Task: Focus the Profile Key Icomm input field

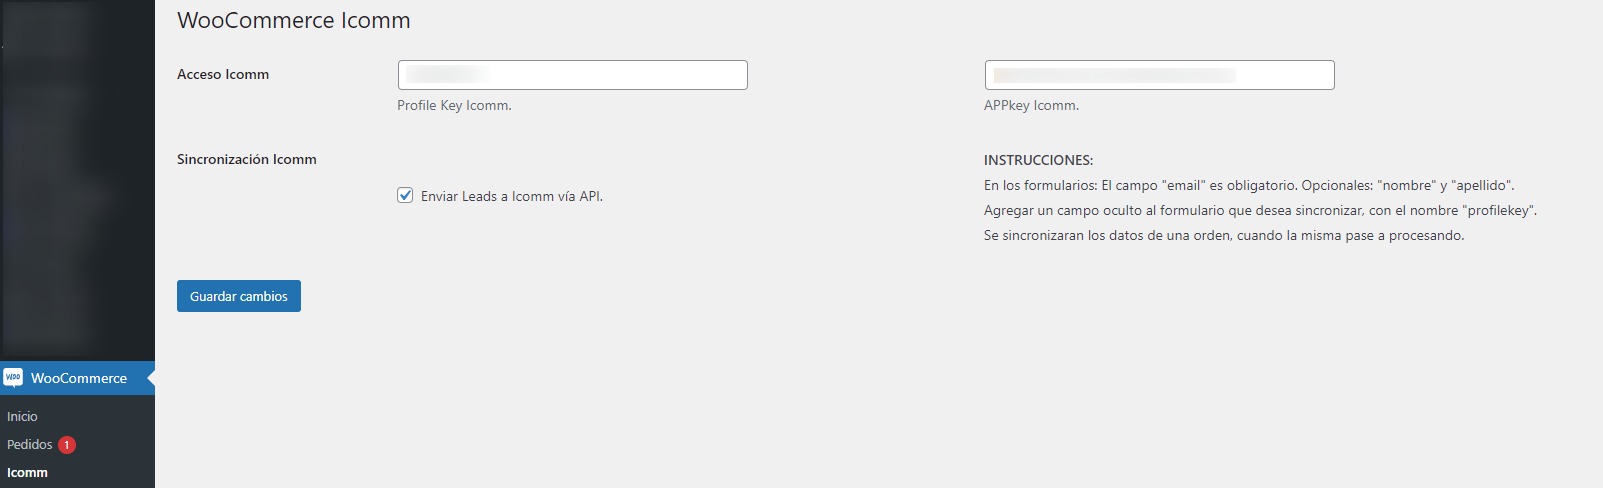Action: 572,75
